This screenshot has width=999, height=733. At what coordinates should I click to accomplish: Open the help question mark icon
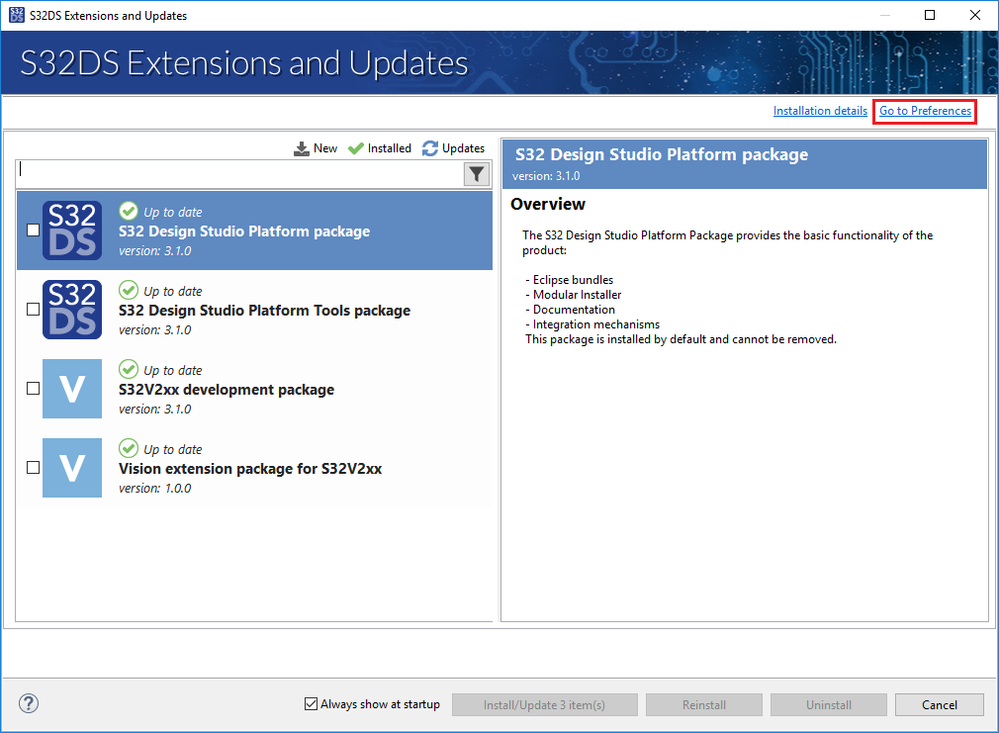coord(28,704)
